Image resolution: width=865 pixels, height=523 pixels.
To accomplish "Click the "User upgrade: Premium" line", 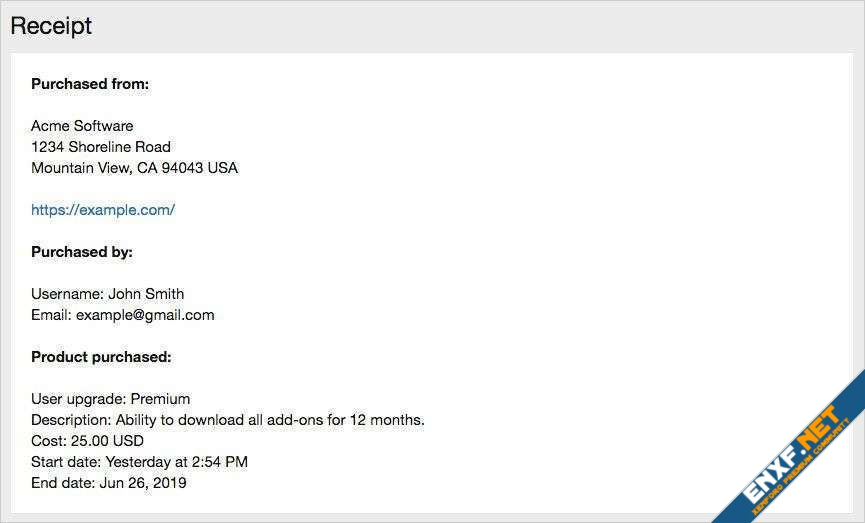I will (x=110, y=399).
